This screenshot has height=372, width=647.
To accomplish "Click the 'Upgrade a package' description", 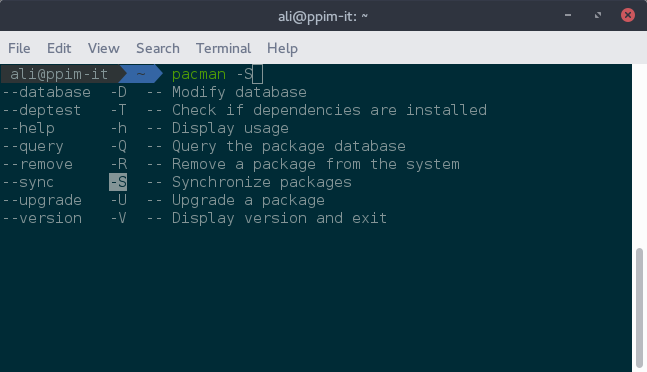I will (x=248, y=201).
